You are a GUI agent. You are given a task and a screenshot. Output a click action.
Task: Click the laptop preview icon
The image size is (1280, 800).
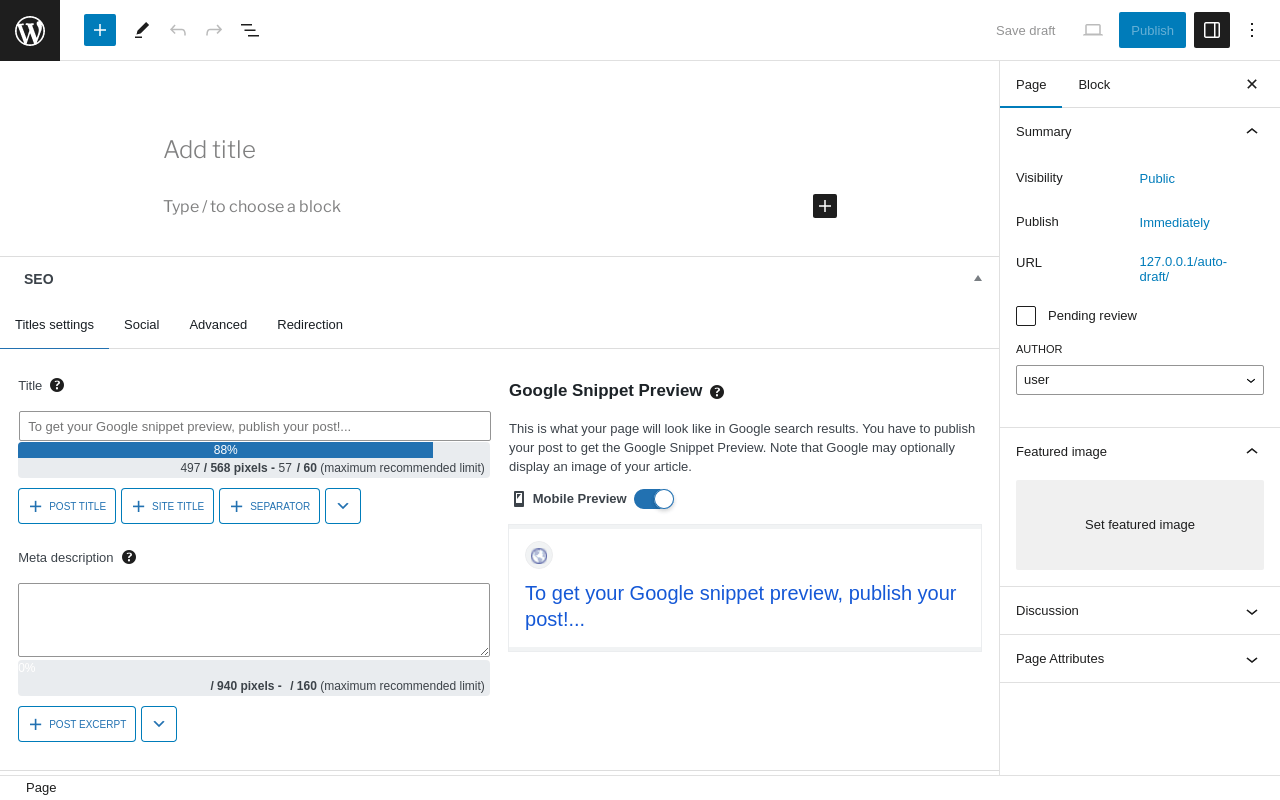tap(1093, 30)
